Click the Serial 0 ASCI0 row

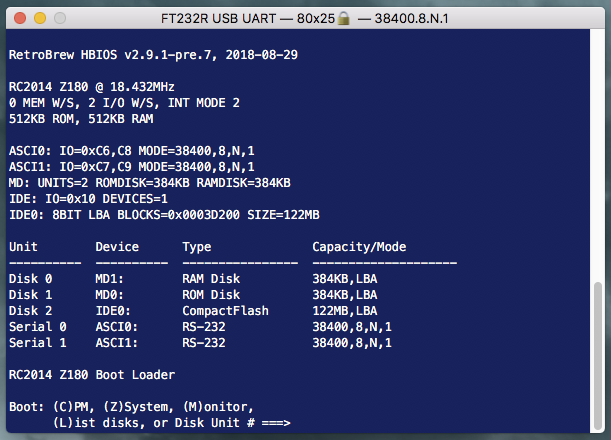(x=200, y=327)
